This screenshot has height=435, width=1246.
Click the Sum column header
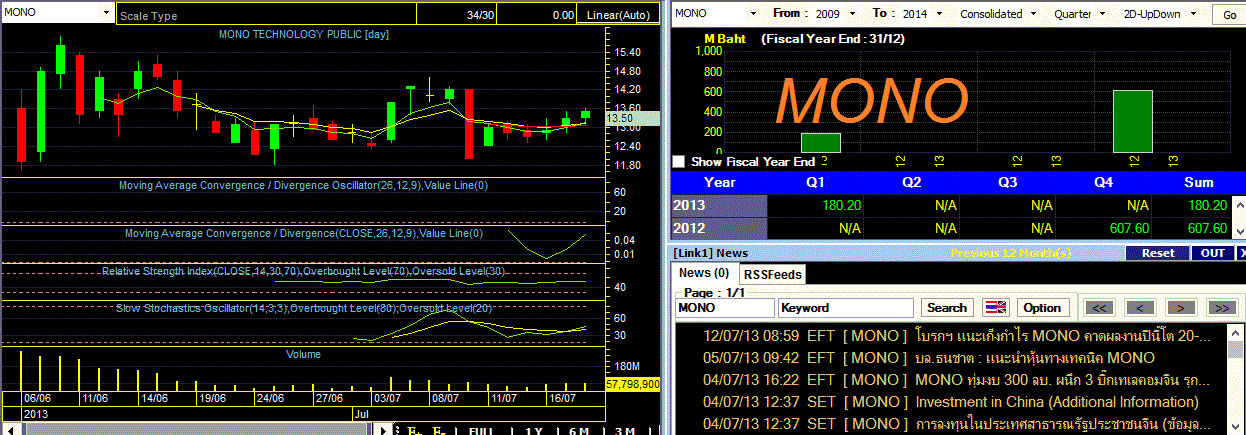coord(1198,182)
